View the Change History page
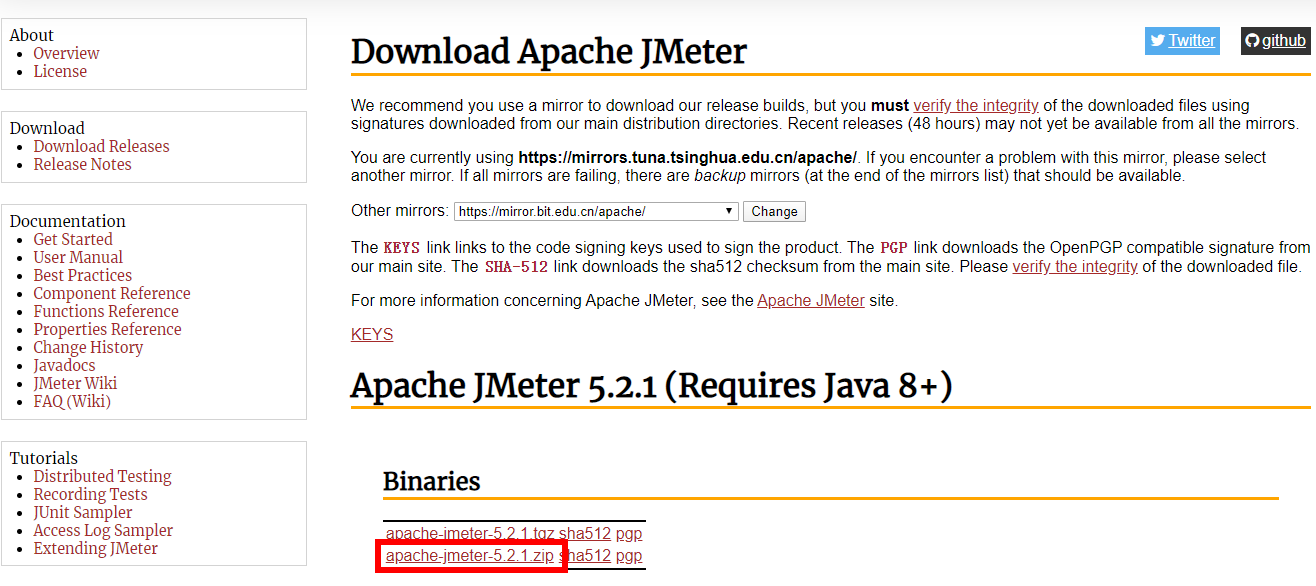Image resolution: width=1316 pixels, height=586 pixels. (x=88, y=347)
